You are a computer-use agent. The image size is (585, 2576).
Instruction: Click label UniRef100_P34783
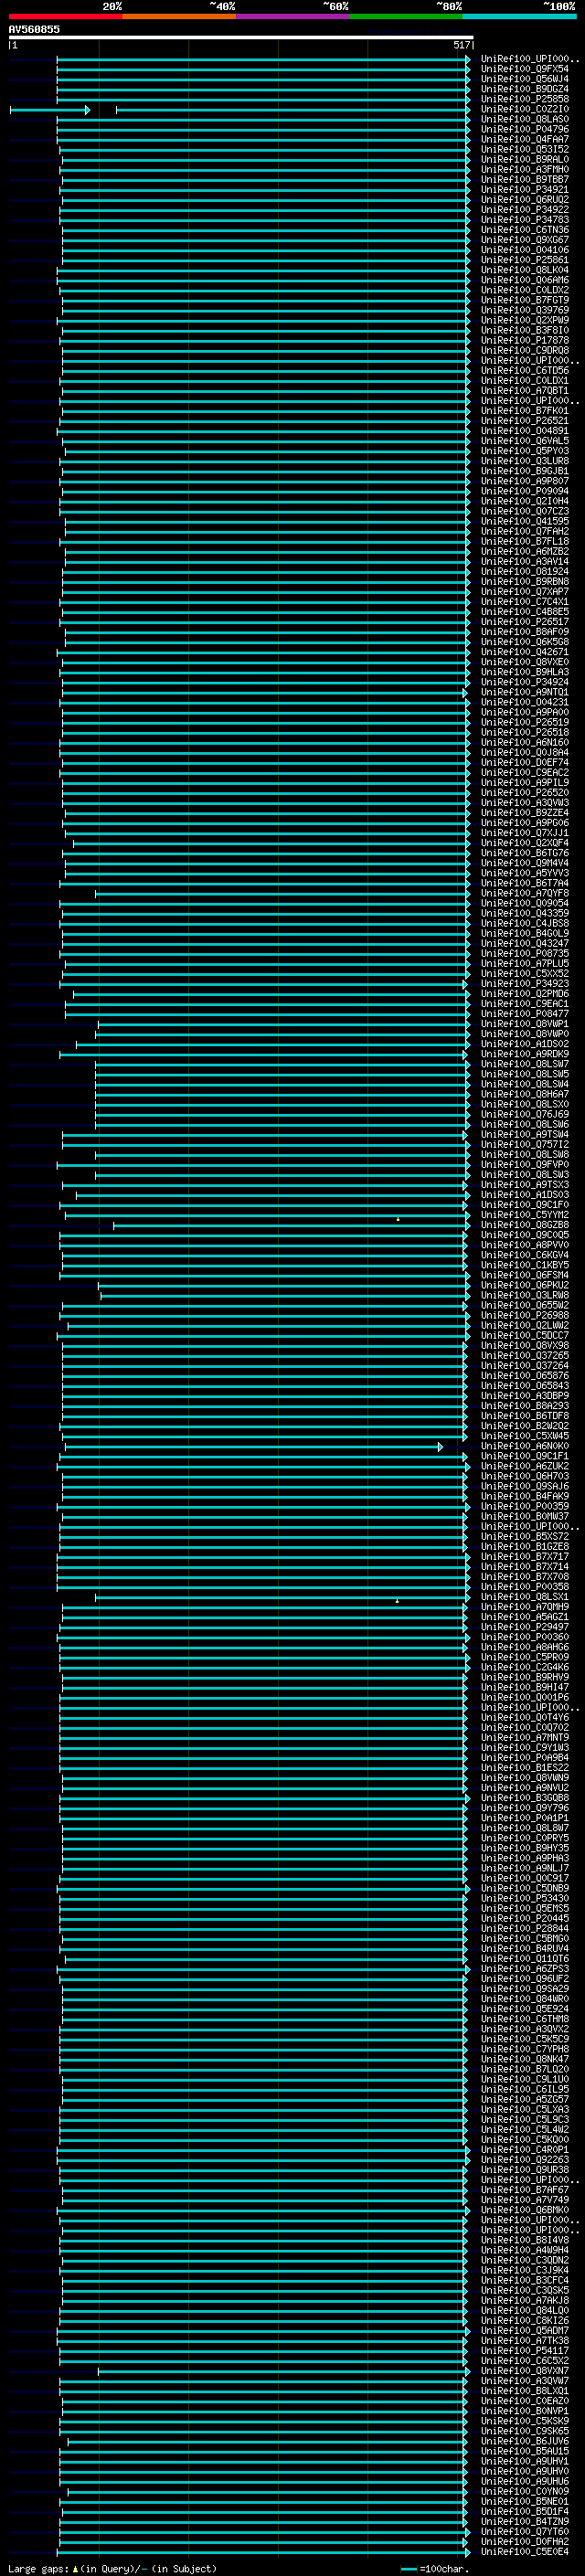[525, 220]
